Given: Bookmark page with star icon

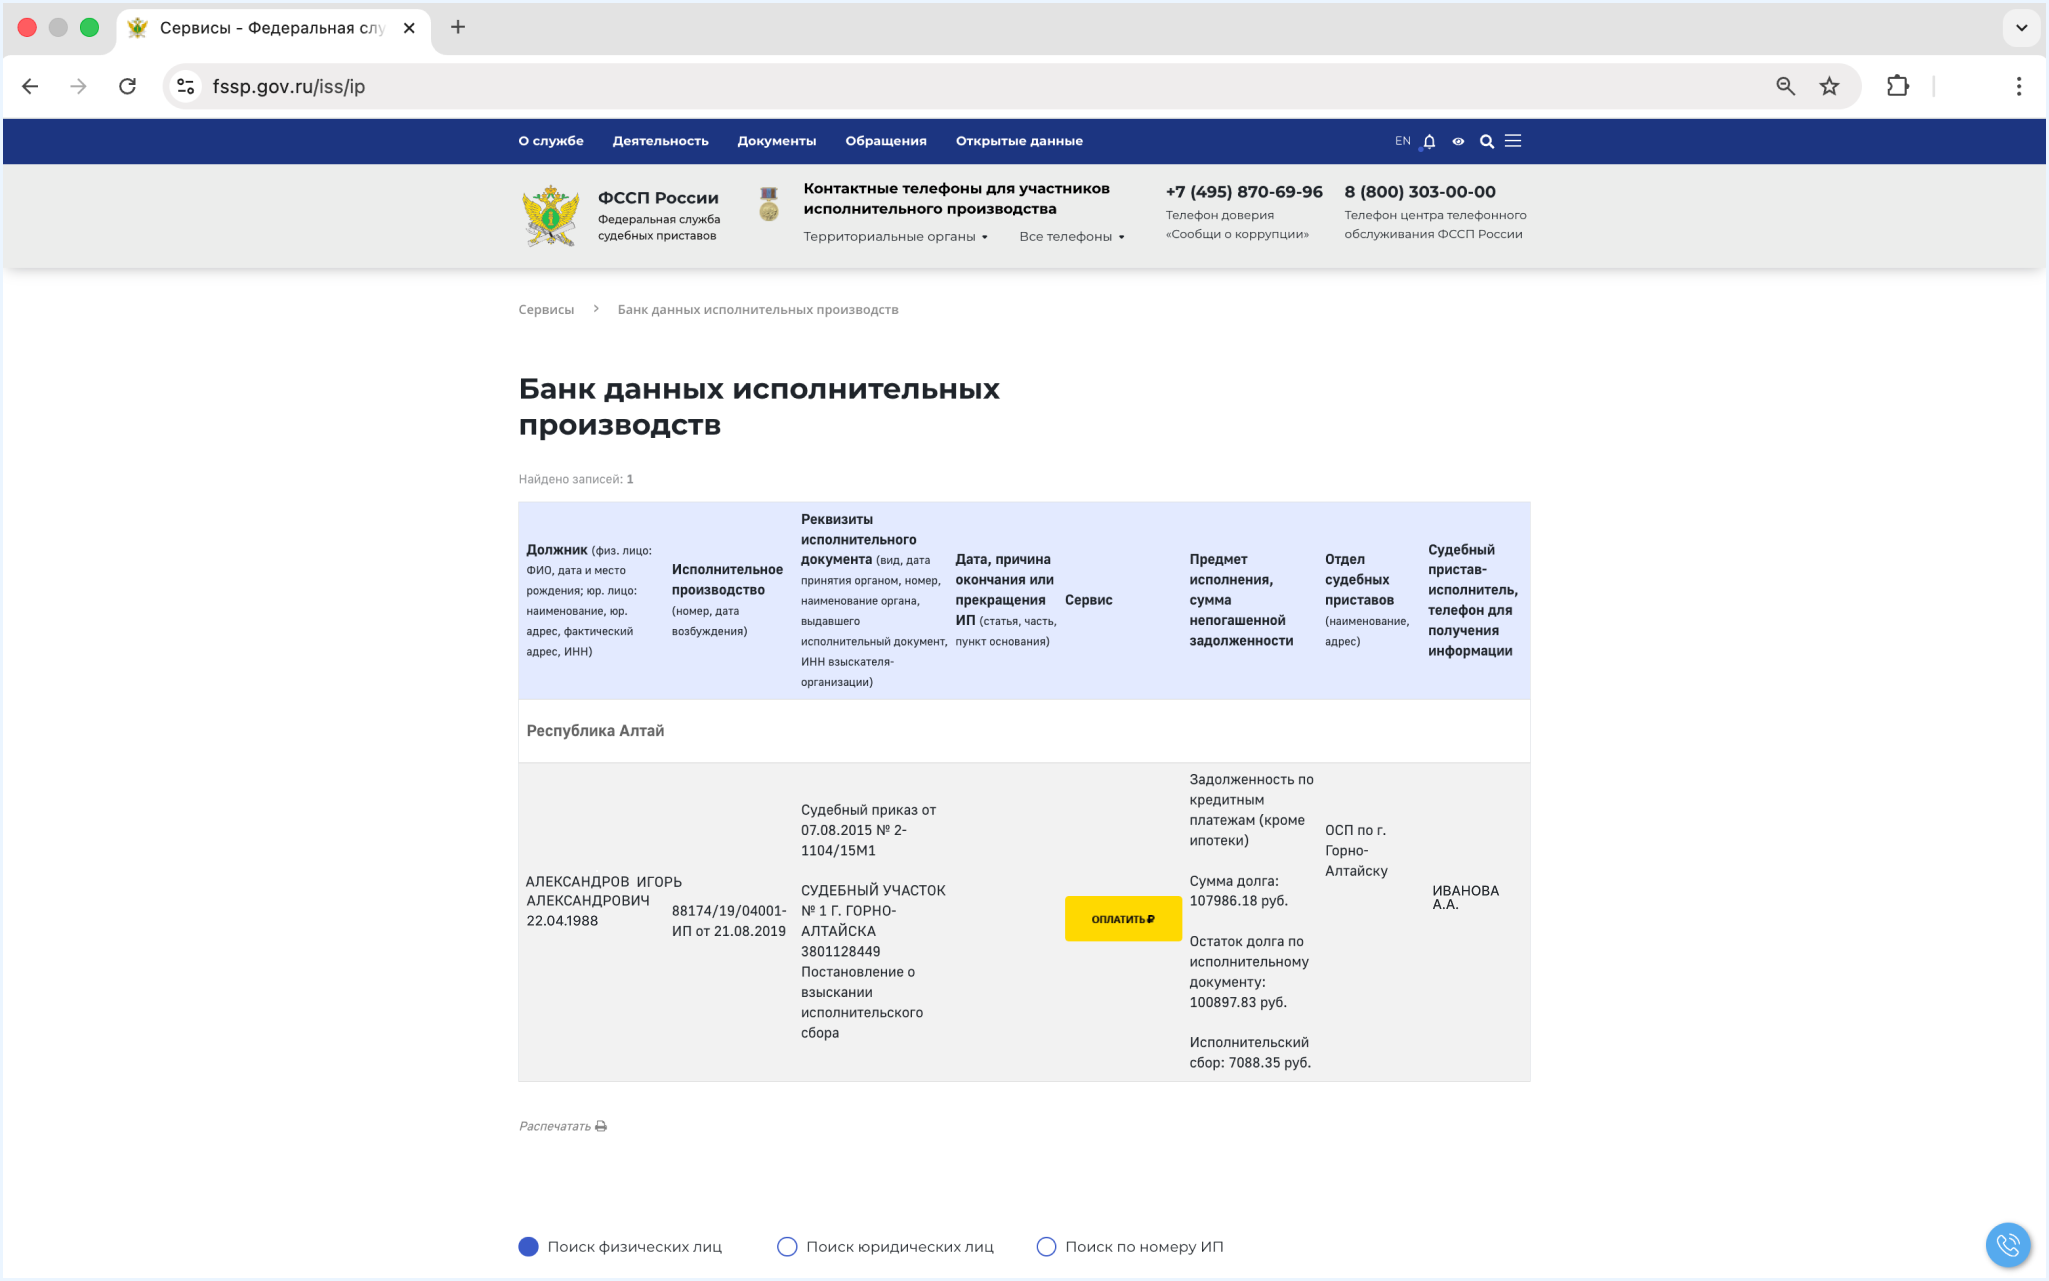Looking at the screenshot, I should 1829,86.
